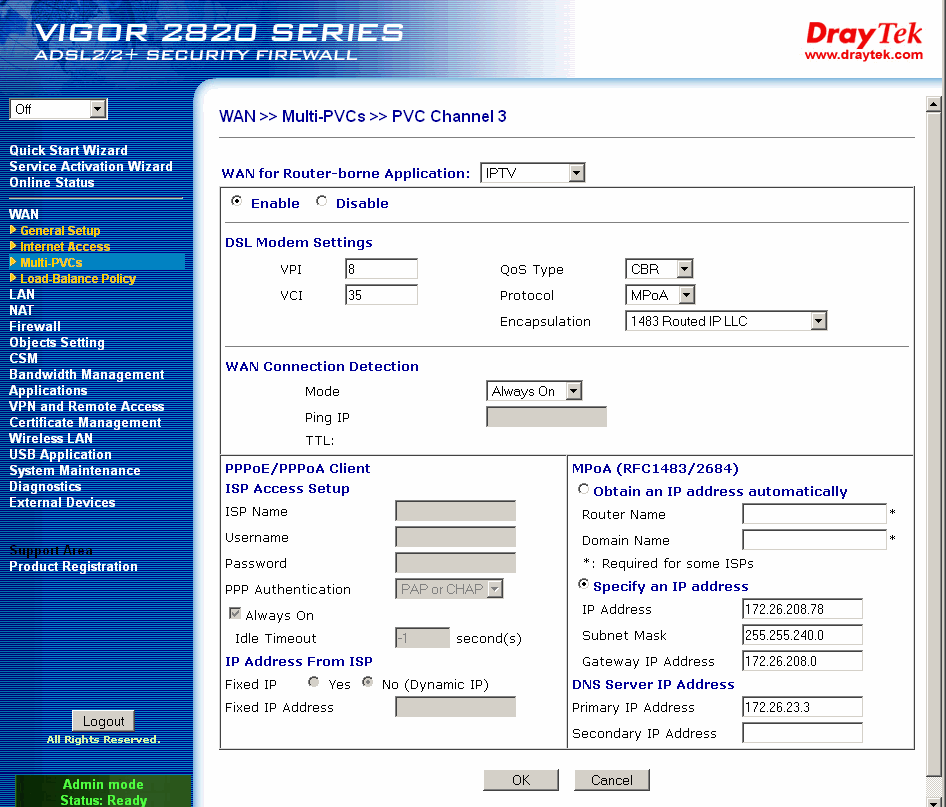Click the scrollbar up arrow
The image size is (946, 807).
click(933, 104)
